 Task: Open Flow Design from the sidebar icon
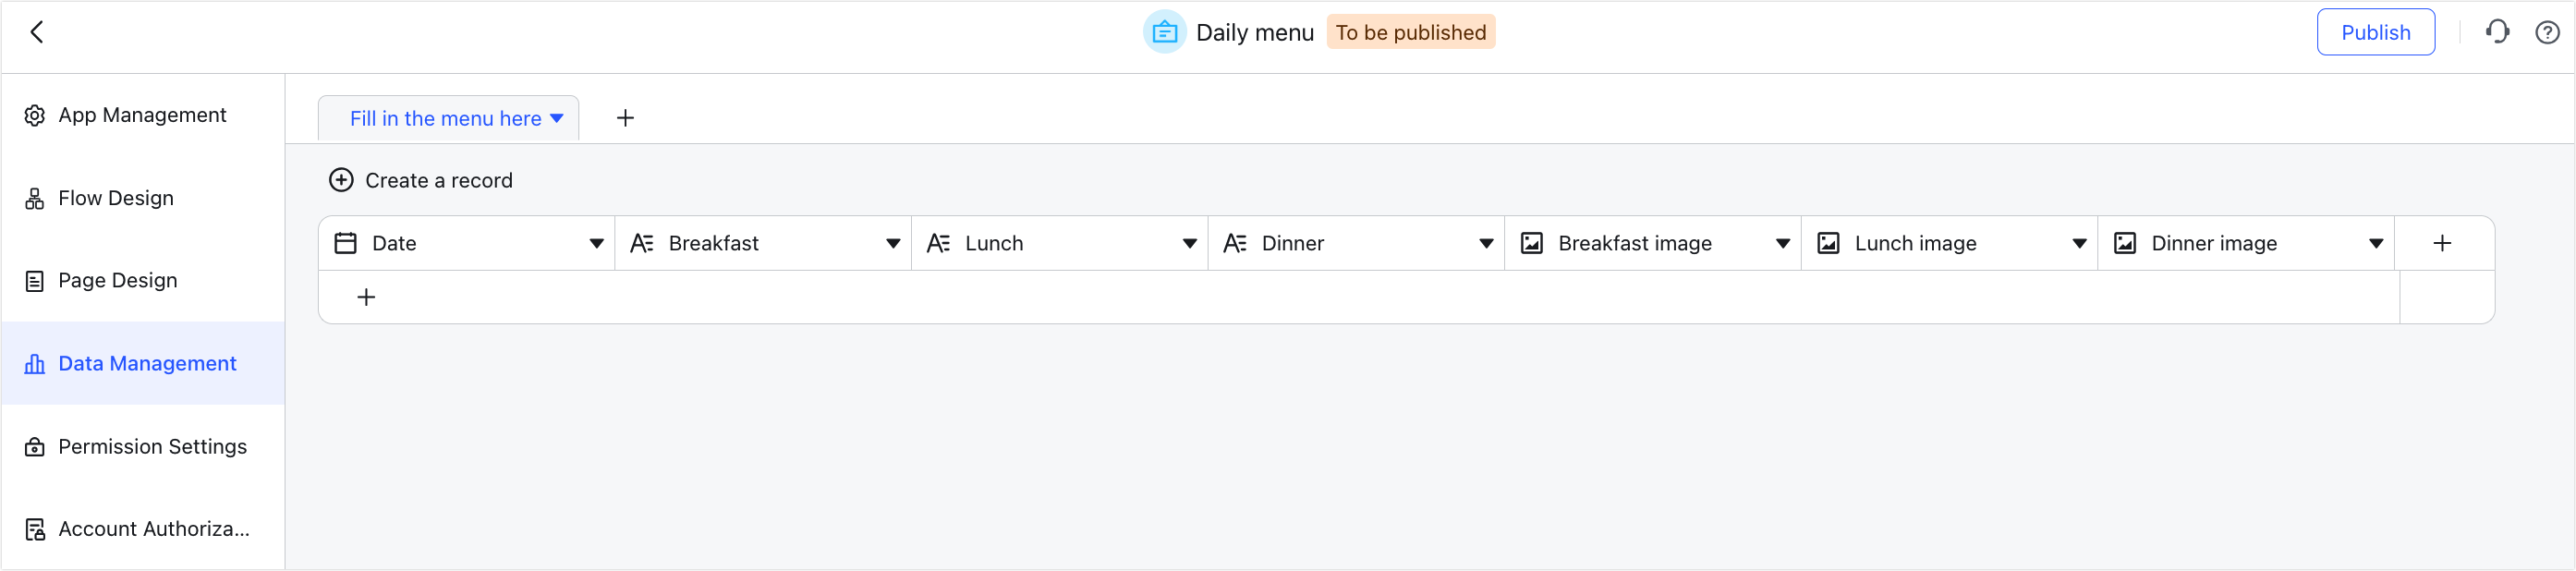[34, 197]
